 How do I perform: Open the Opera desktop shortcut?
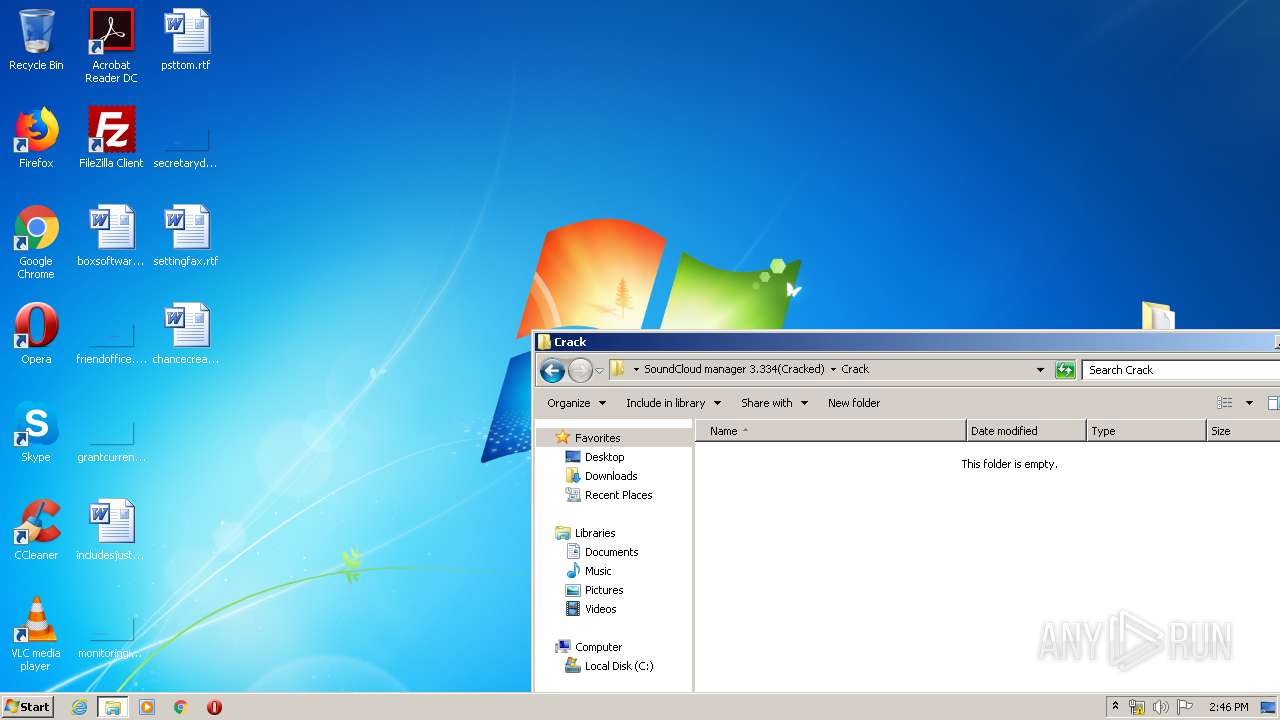[36, 334]
